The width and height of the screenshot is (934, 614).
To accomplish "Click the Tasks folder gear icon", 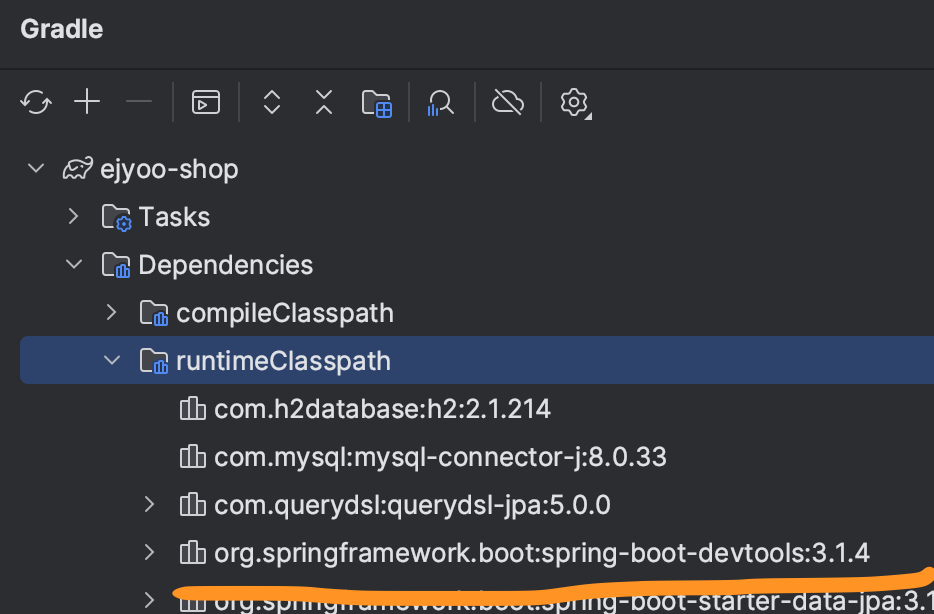I will pyautogui.click(x=116, y=217).
